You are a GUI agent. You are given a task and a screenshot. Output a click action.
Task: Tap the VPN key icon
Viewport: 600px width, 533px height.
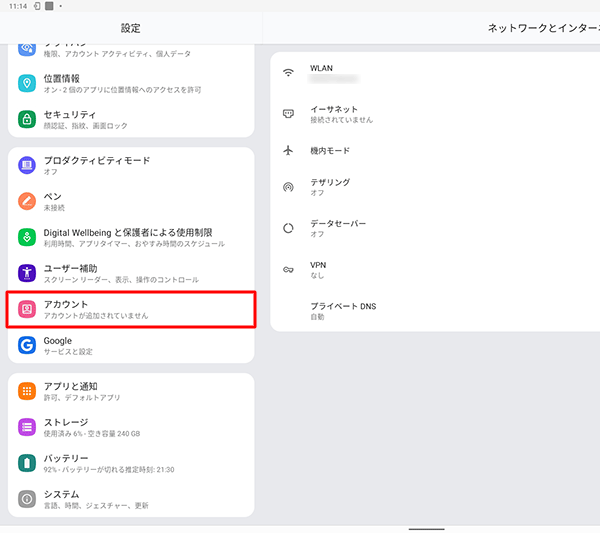click(288, 269)
